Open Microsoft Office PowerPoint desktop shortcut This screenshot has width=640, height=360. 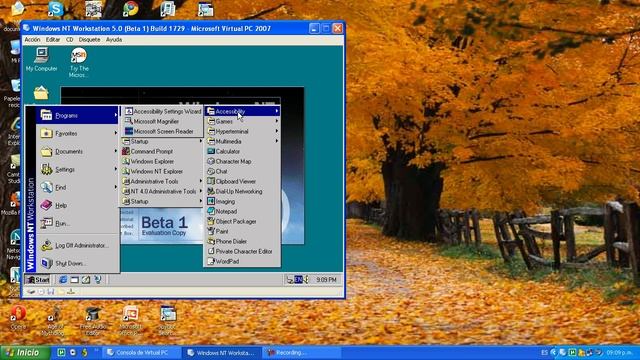point(130,321)
